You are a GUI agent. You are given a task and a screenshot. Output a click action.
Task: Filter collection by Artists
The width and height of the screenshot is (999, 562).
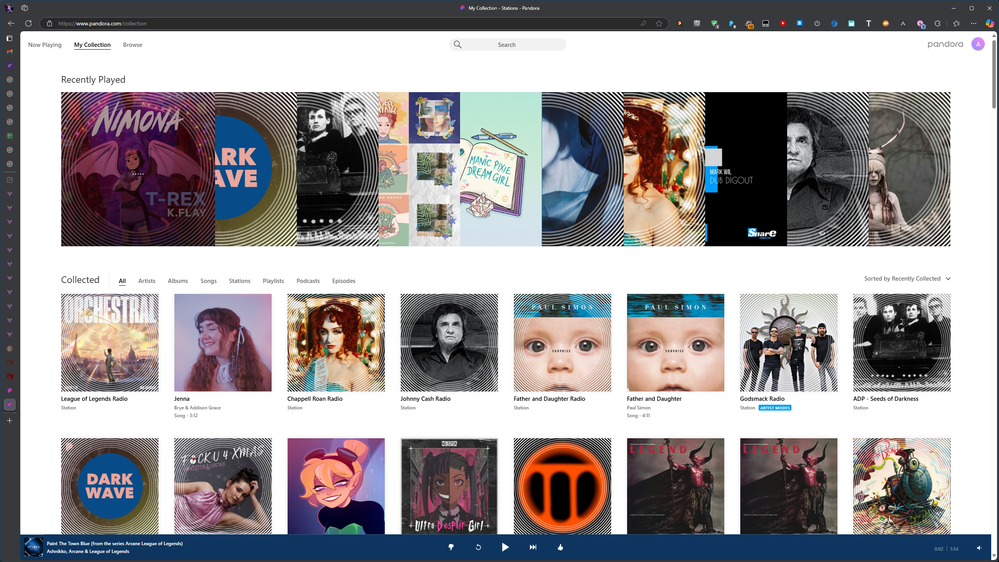pos(147,281)
